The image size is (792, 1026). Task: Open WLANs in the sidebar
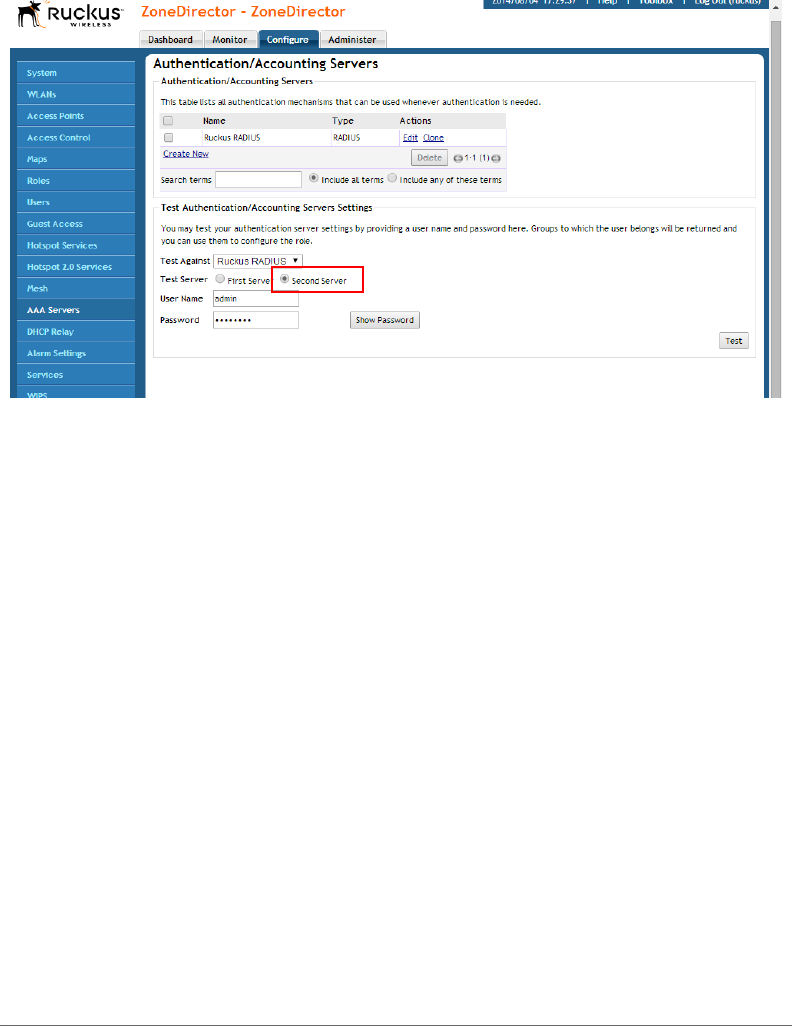[76, 94]
